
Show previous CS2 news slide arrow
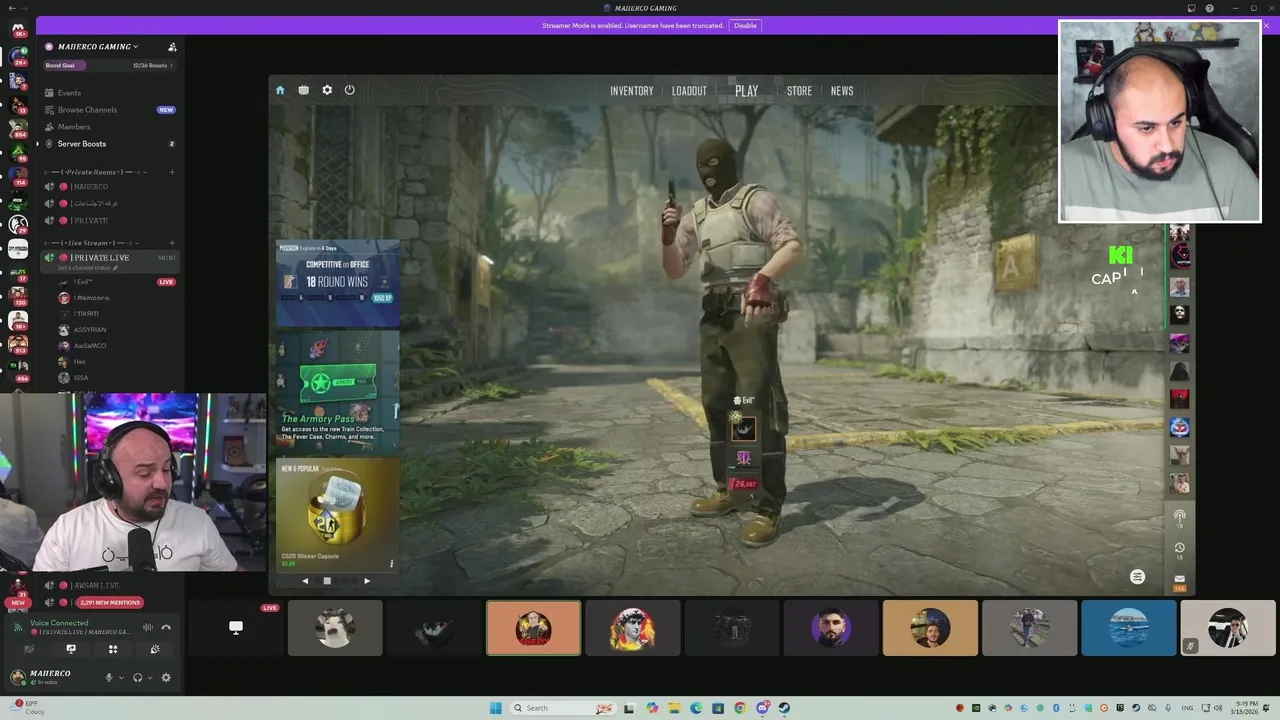(305, 581)
